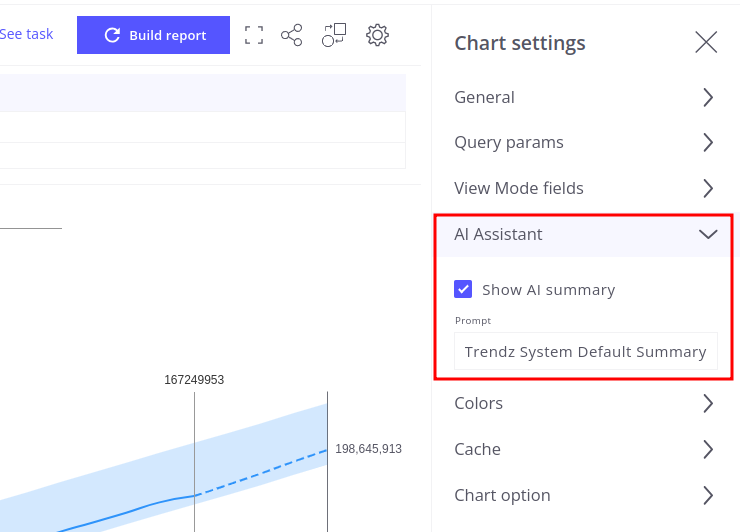Click the 198,645,913 forecast value label
This screenshot has width=740, height=532.
click(x=368, y=449)
